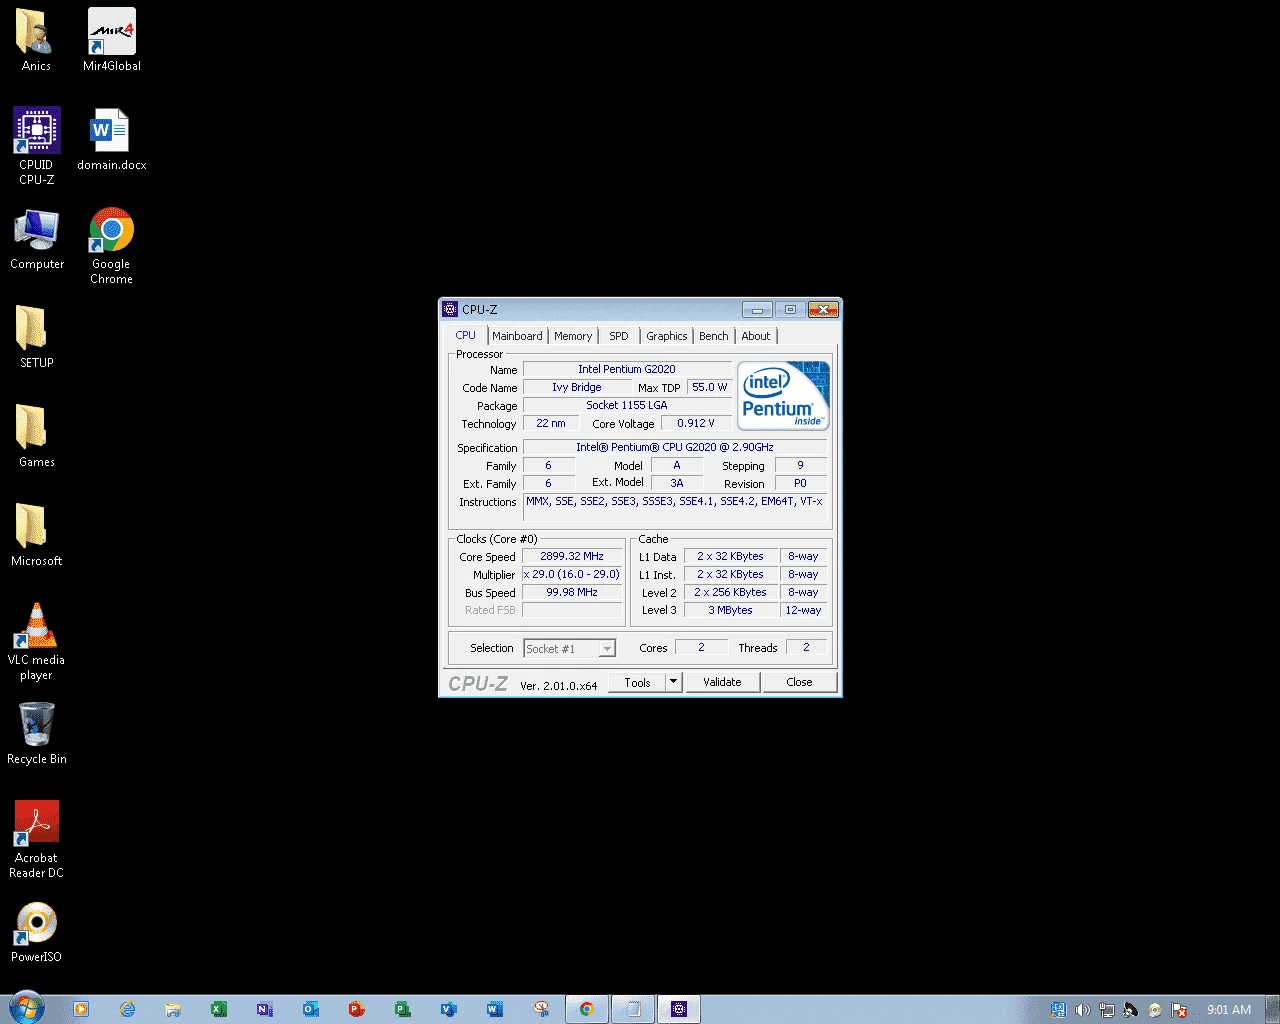Switch to the Bench tab

714,336
